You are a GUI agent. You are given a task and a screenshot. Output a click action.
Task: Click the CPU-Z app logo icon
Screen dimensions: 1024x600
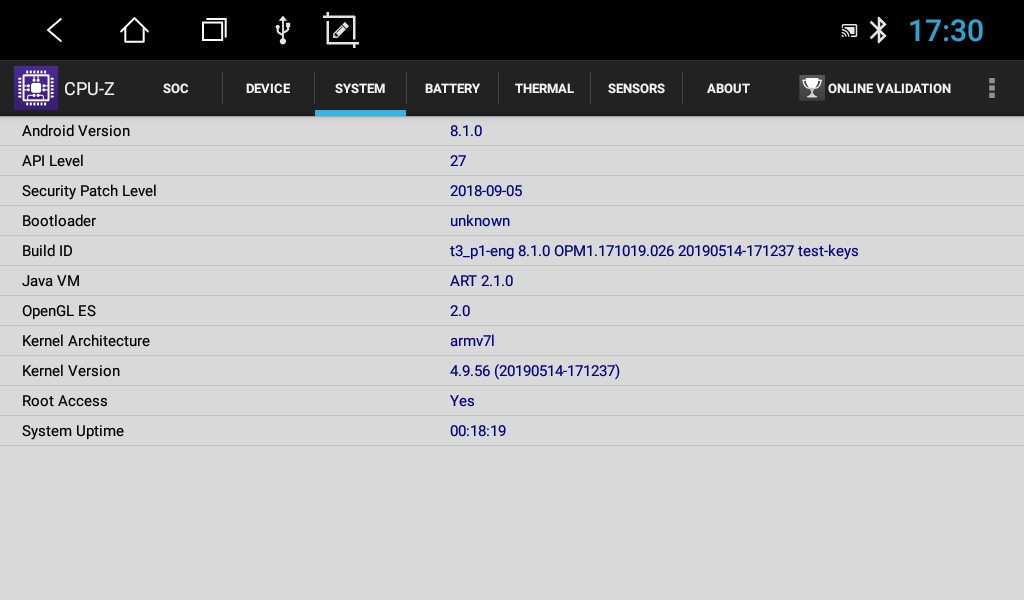pos(36,87)
